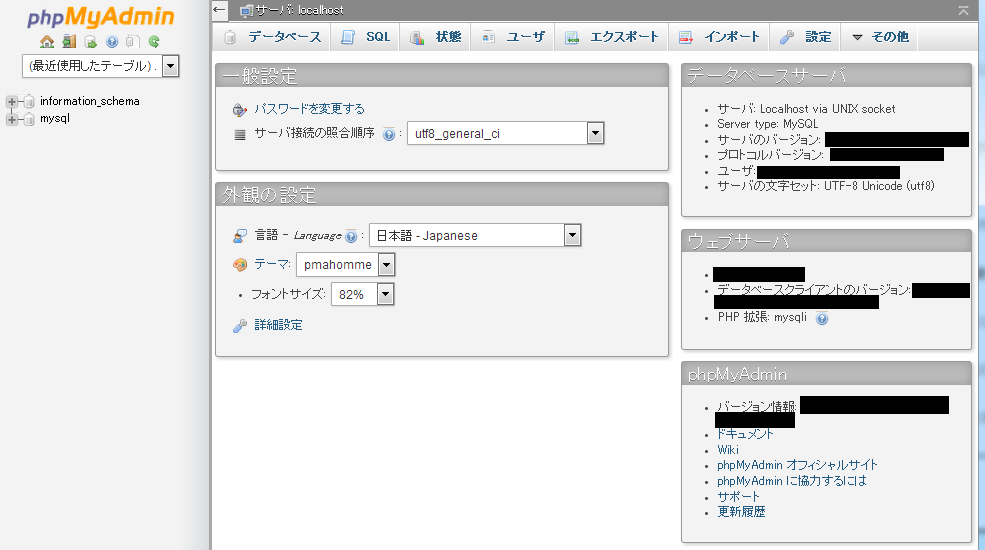Expand the mysql database tree node

(x=11, y=119)
